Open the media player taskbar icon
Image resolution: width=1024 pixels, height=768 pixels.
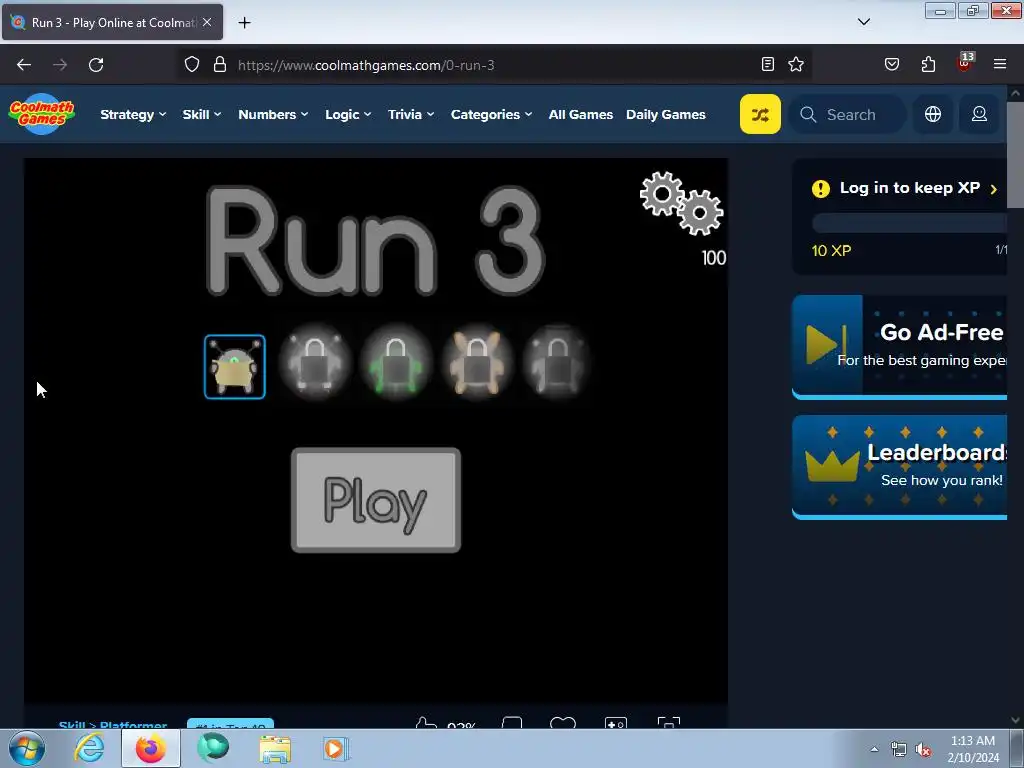pos(336,748)
